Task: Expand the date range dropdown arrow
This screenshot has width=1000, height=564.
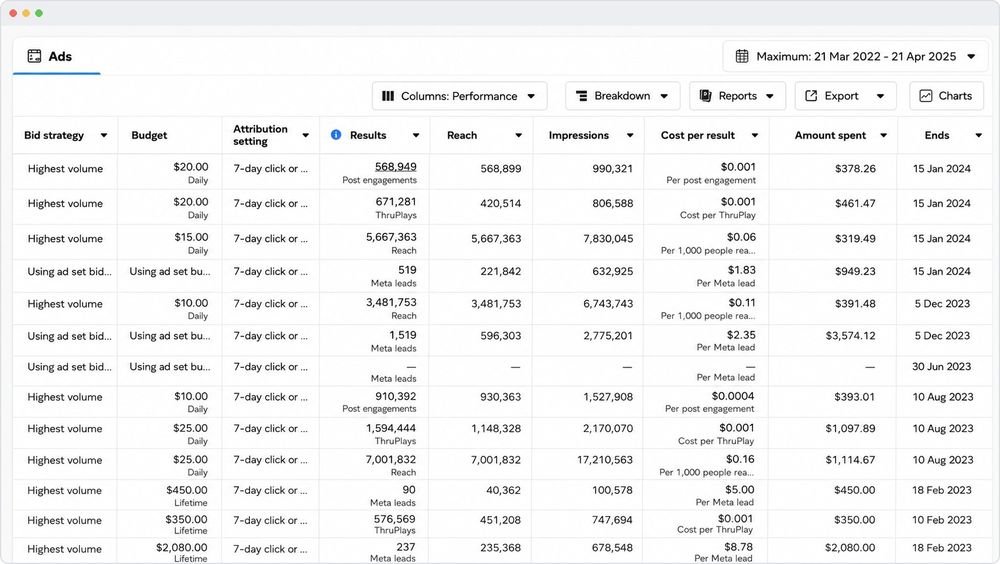Action: click(x=971, y=56)
